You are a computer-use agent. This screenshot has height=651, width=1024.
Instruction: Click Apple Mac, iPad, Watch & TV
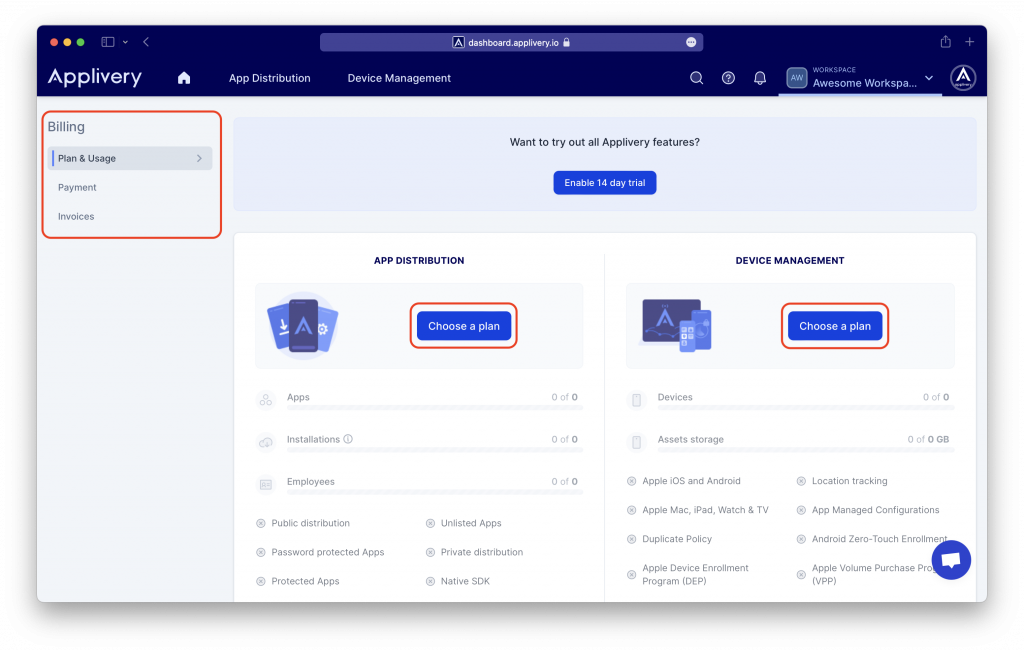pos(705,510)
